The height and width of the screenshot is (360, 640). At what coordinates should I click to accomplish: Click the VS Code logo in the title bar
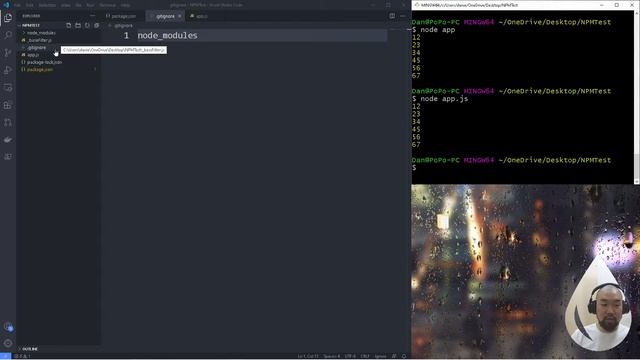point(6,5)
